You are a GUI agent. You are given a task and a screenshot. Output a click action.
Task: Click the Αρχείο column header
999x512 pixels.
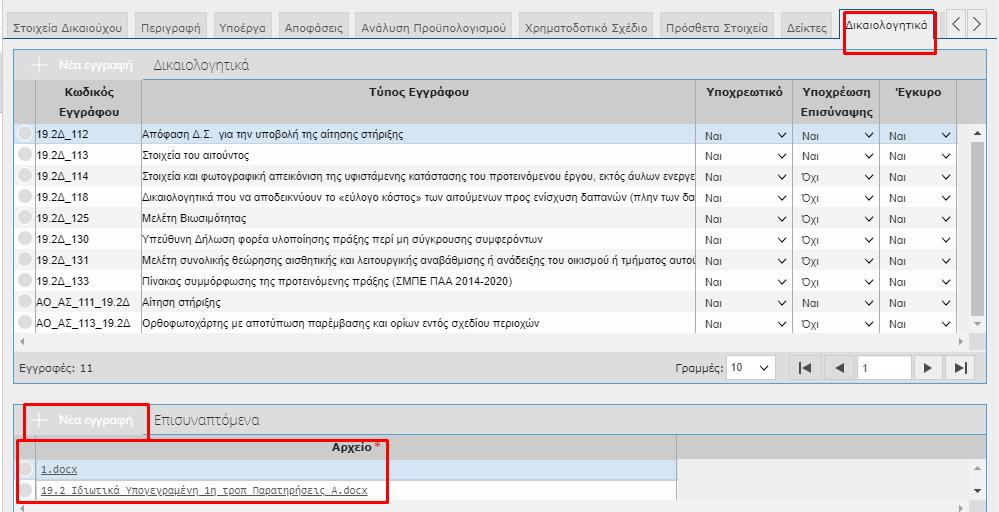coord(356,448)
